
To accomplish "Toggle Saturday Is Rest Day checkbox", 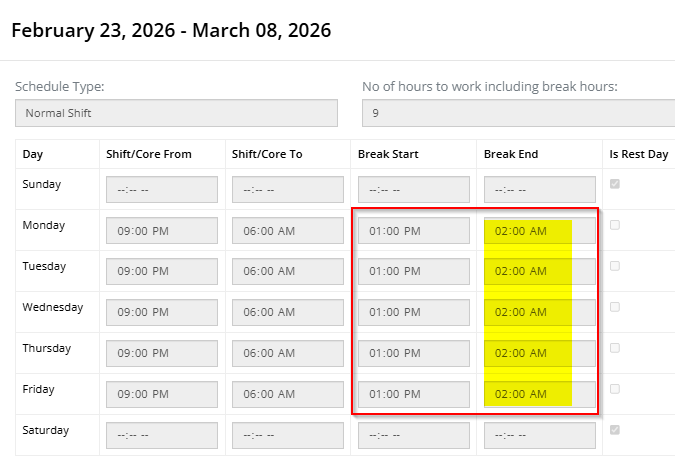I will click(615, 430).
